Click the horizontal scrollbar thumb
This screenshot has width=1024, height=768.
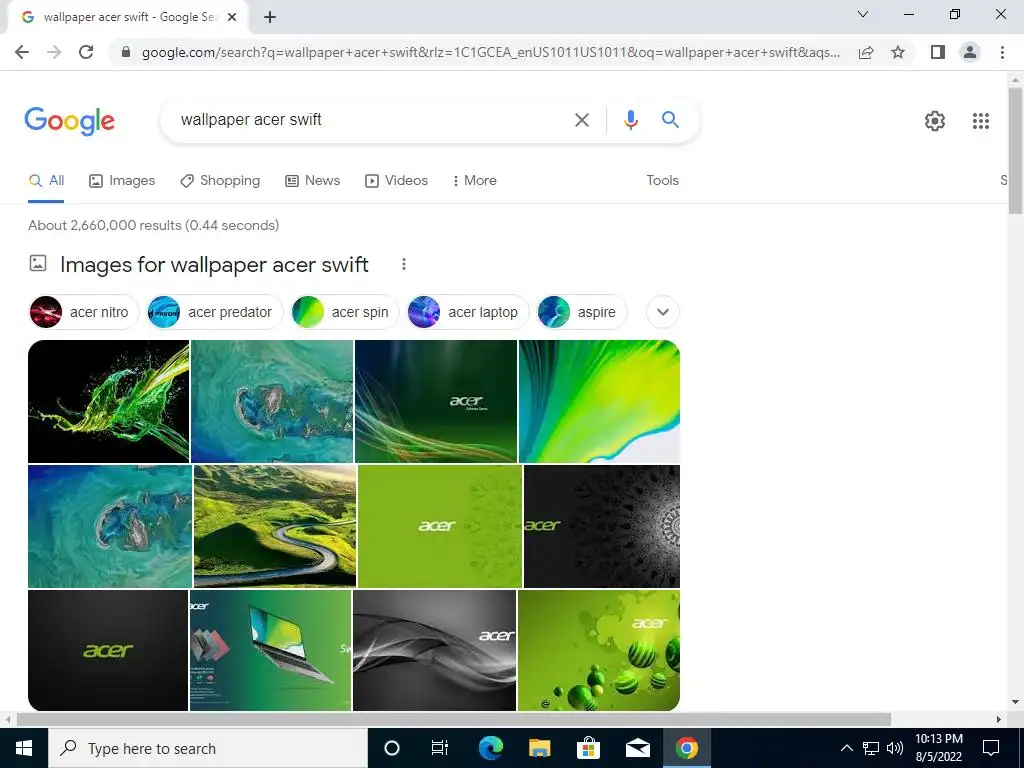click(x=453, y=720)
